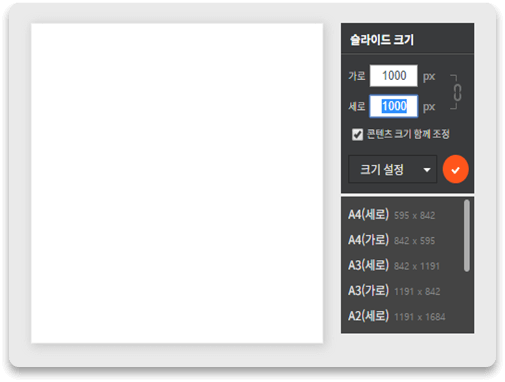505x382 pixels.
Task: Confirm size with the orange checkmark button
Action: click(x=455, y=169)
